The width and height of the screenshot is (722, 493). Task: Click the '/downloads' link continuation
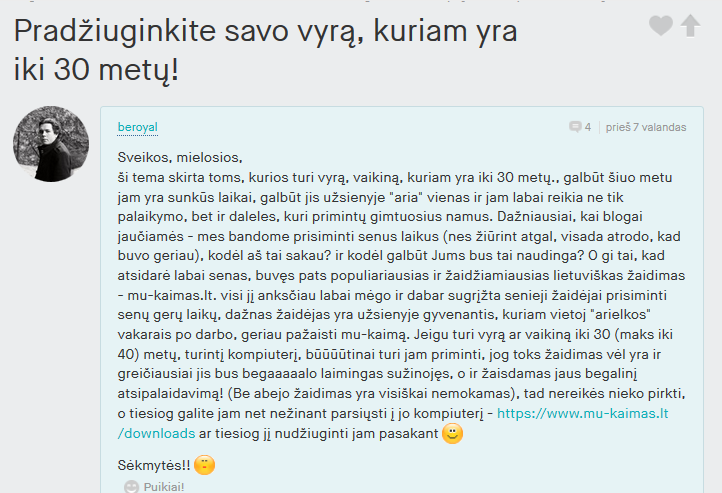click(x=157, y=434)
